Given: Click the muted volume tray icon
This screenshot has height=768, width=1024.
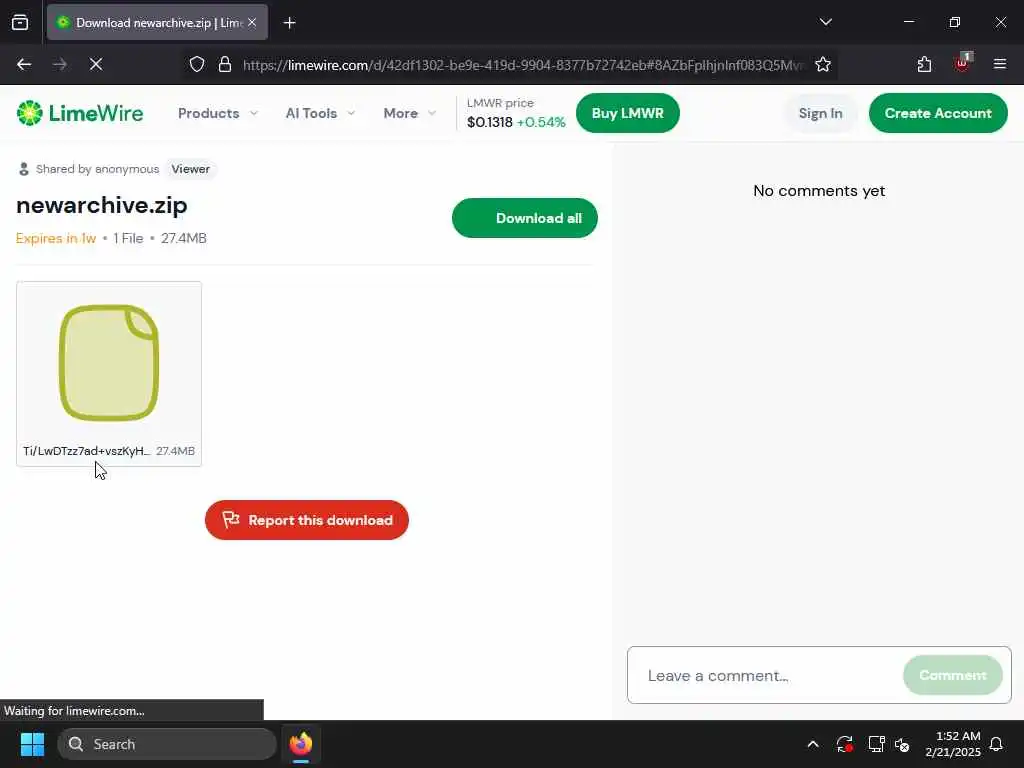Looking at the screenshot, I should [903, 744].
